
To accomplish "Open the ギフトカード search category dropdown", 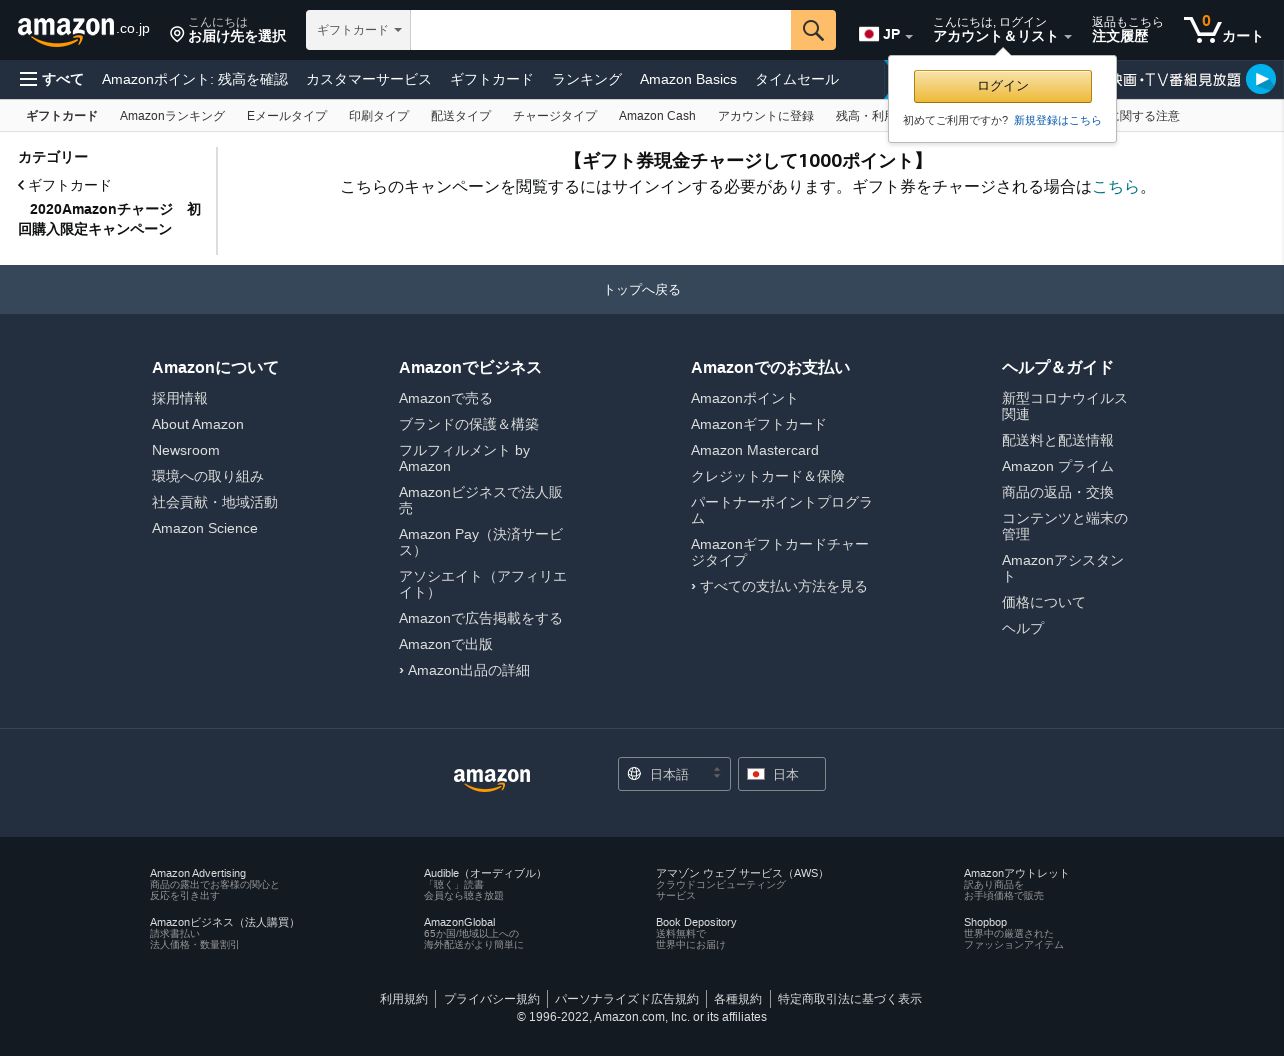I will pyautogui.click(x=358, y=30).
